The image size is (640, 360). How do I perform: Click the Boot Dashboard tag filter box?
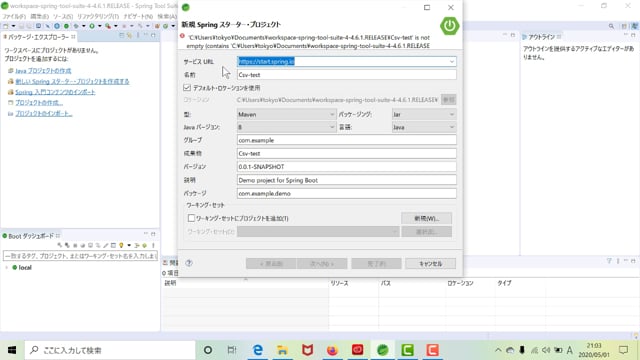click(80, 256)
